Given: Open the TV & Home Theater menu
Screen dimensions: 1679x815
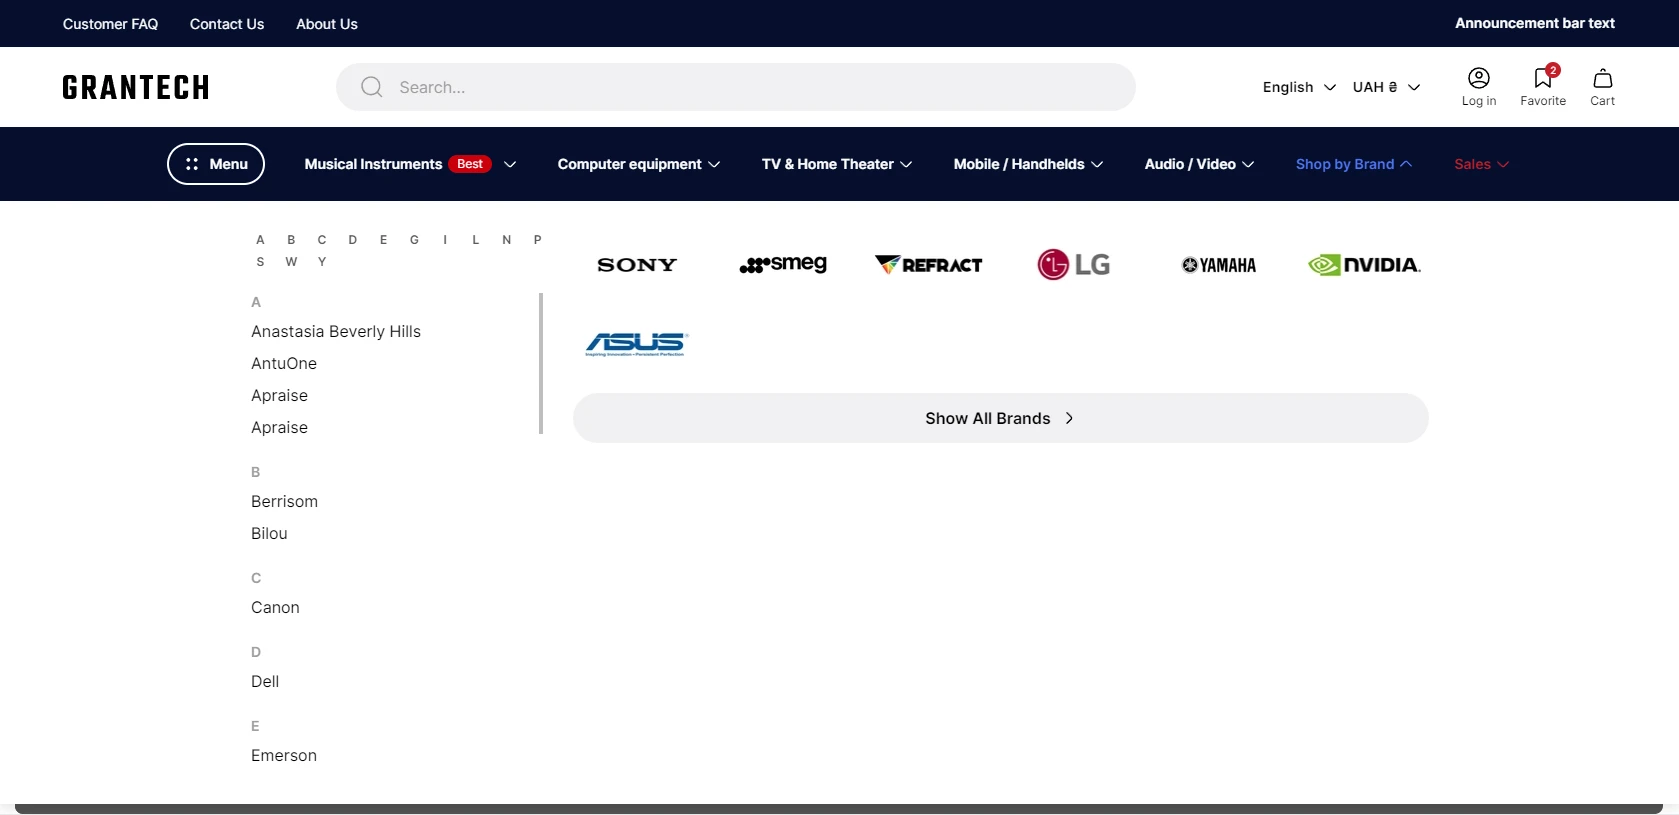Looking at the screenshot, I should point(837,164).
